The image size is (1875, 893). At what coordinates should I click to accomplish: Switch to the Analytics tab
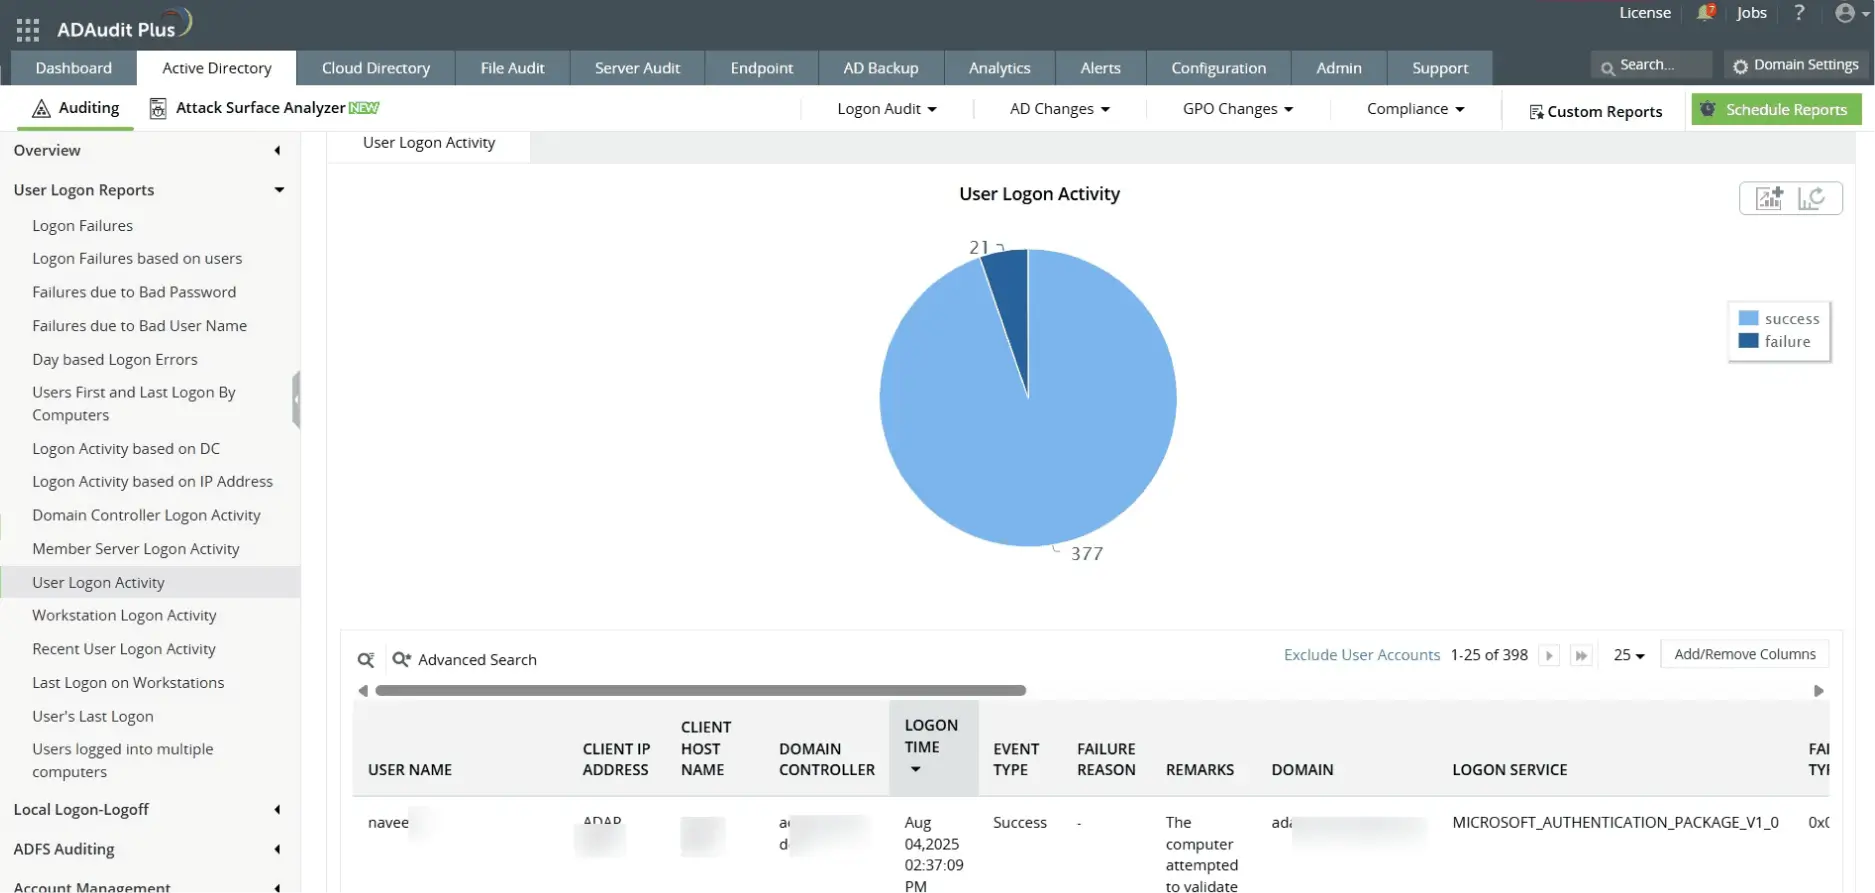[999, 68]
